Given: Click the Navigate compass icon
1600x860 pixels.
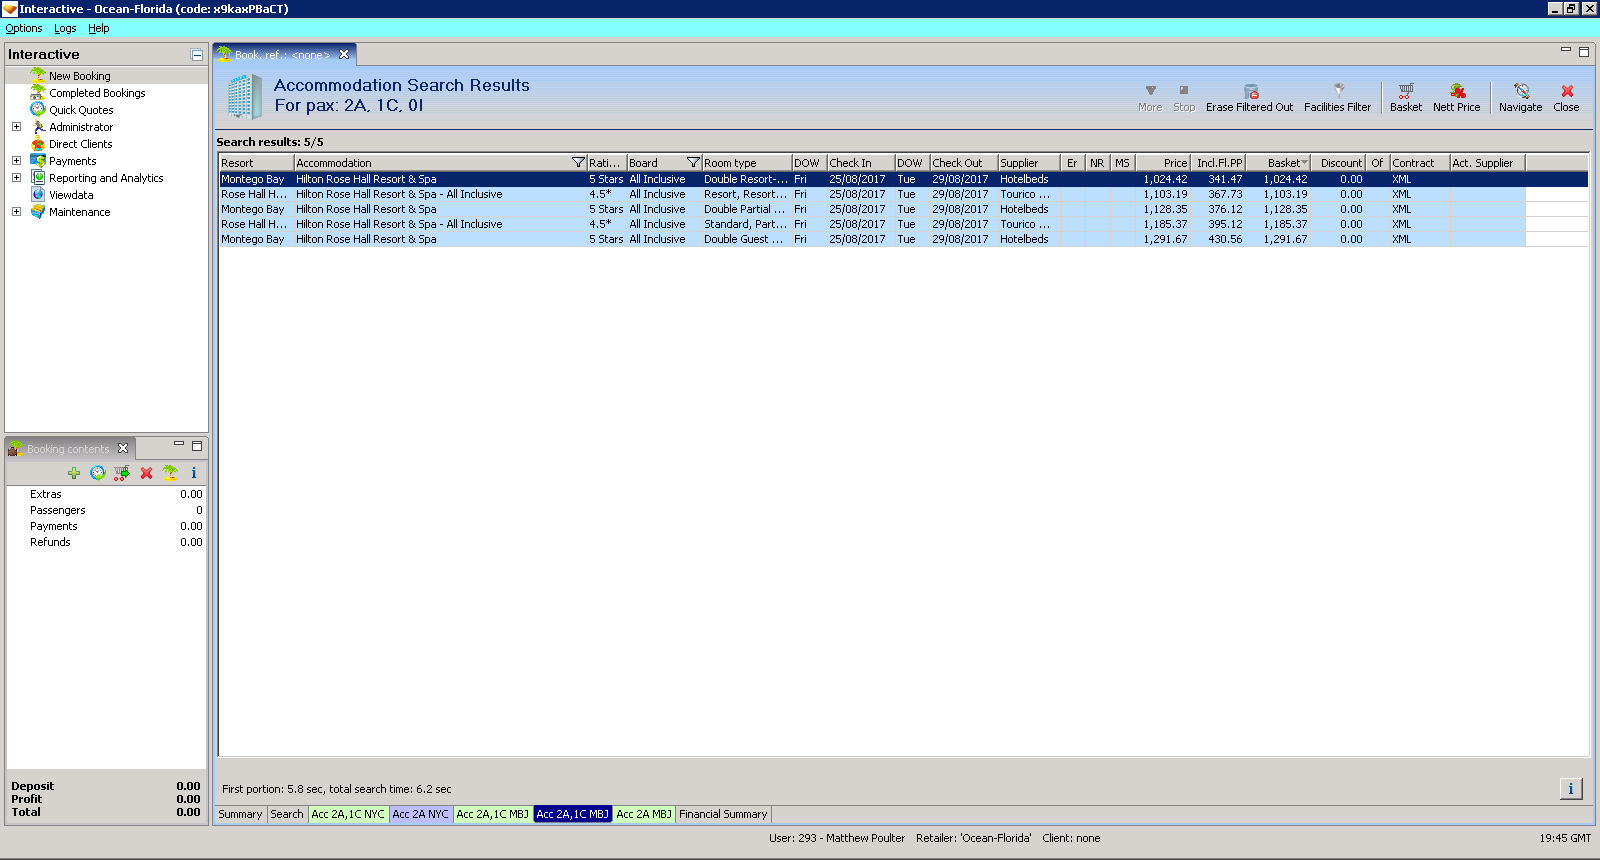Looking at the screenshot, I should pyautogui.click(x=1521, y=91).
